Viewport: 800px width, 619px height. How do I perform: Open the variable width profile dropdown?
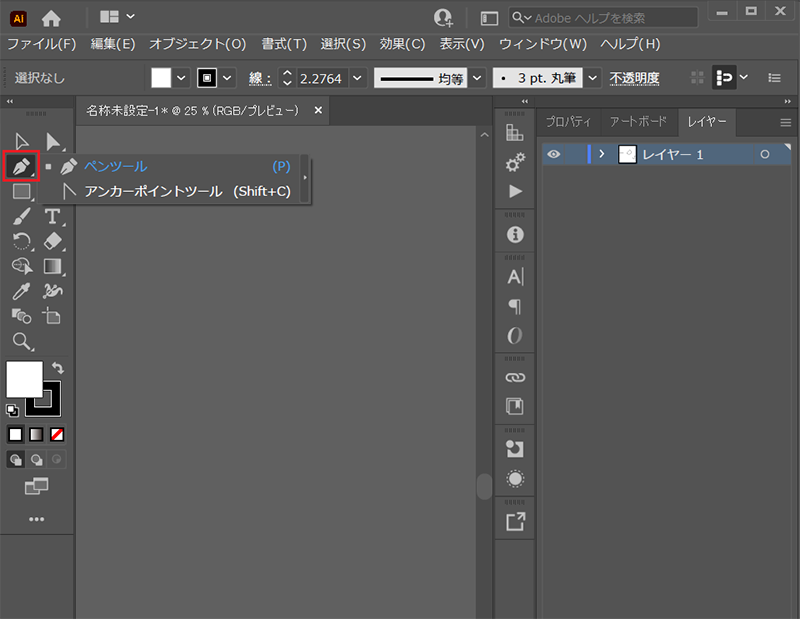click(477, 78)
